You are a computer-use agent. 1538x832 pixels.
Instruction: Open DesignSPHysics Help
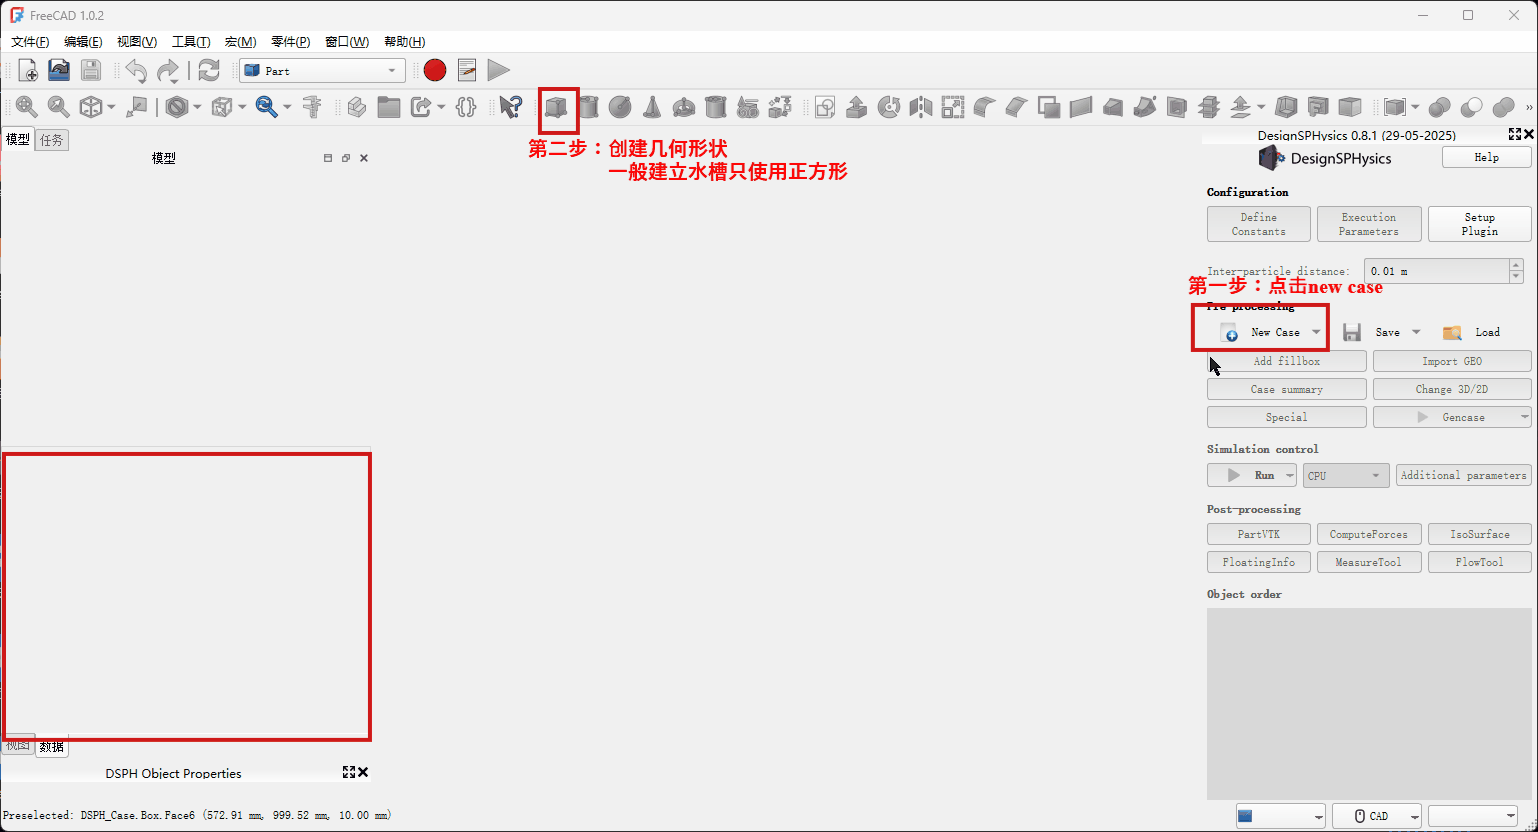click(x=1486, y=157)
